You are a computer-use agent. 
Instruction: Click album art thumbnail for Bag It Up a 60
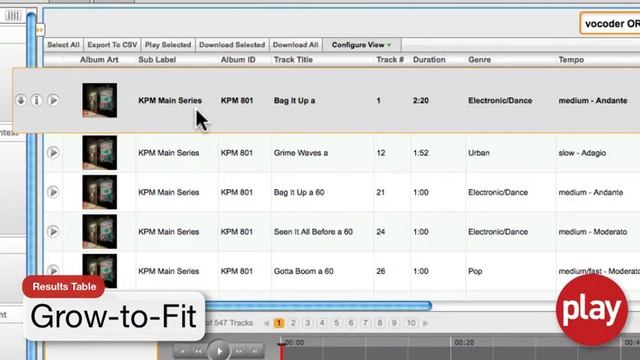[x=100, y=192]
